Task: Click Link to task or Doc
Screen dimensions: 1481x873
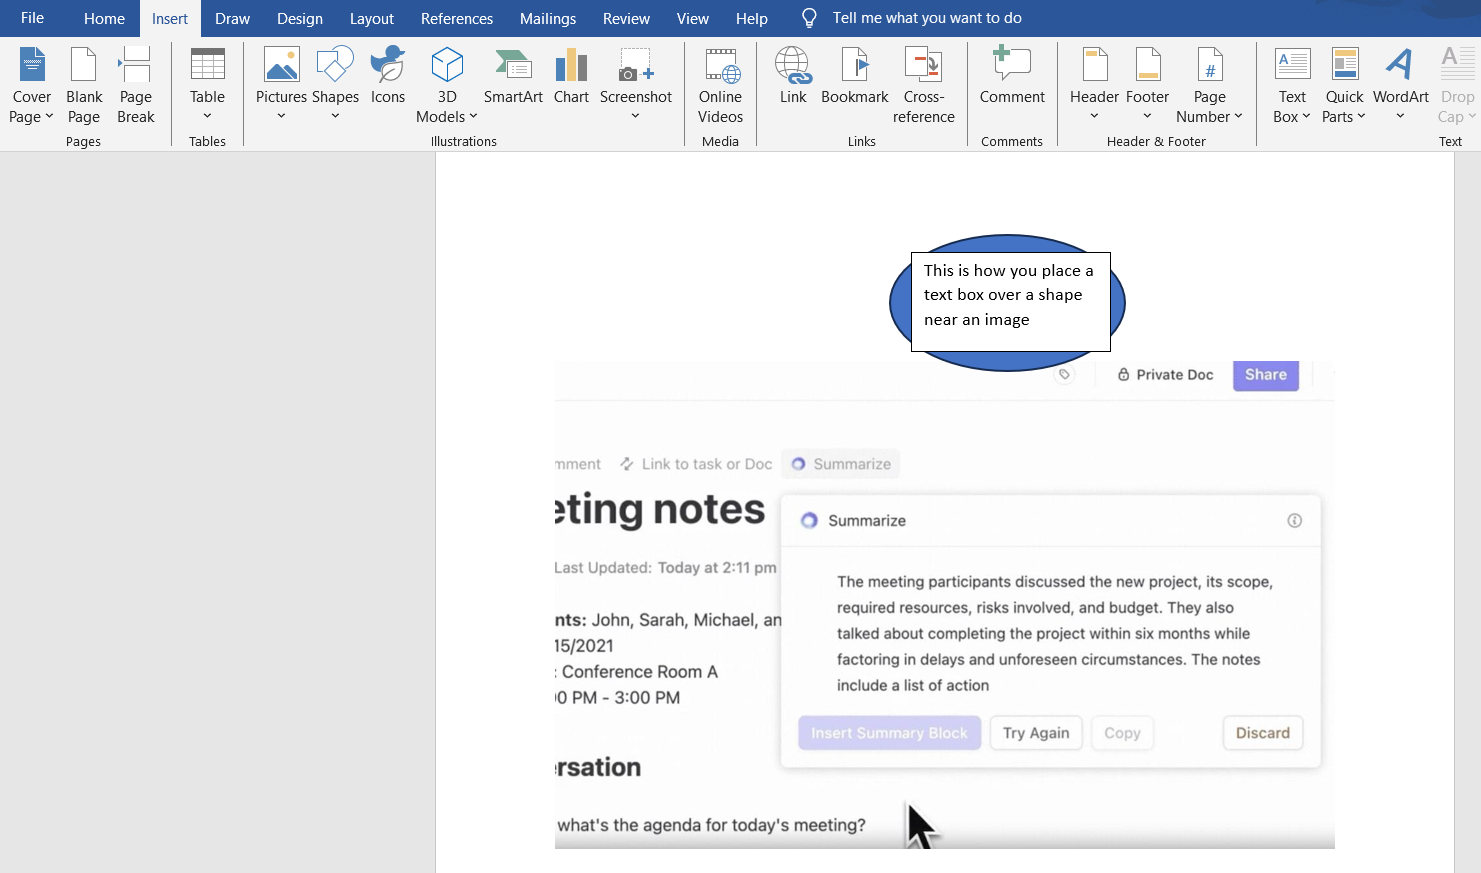Action: [x=696, y=464]
